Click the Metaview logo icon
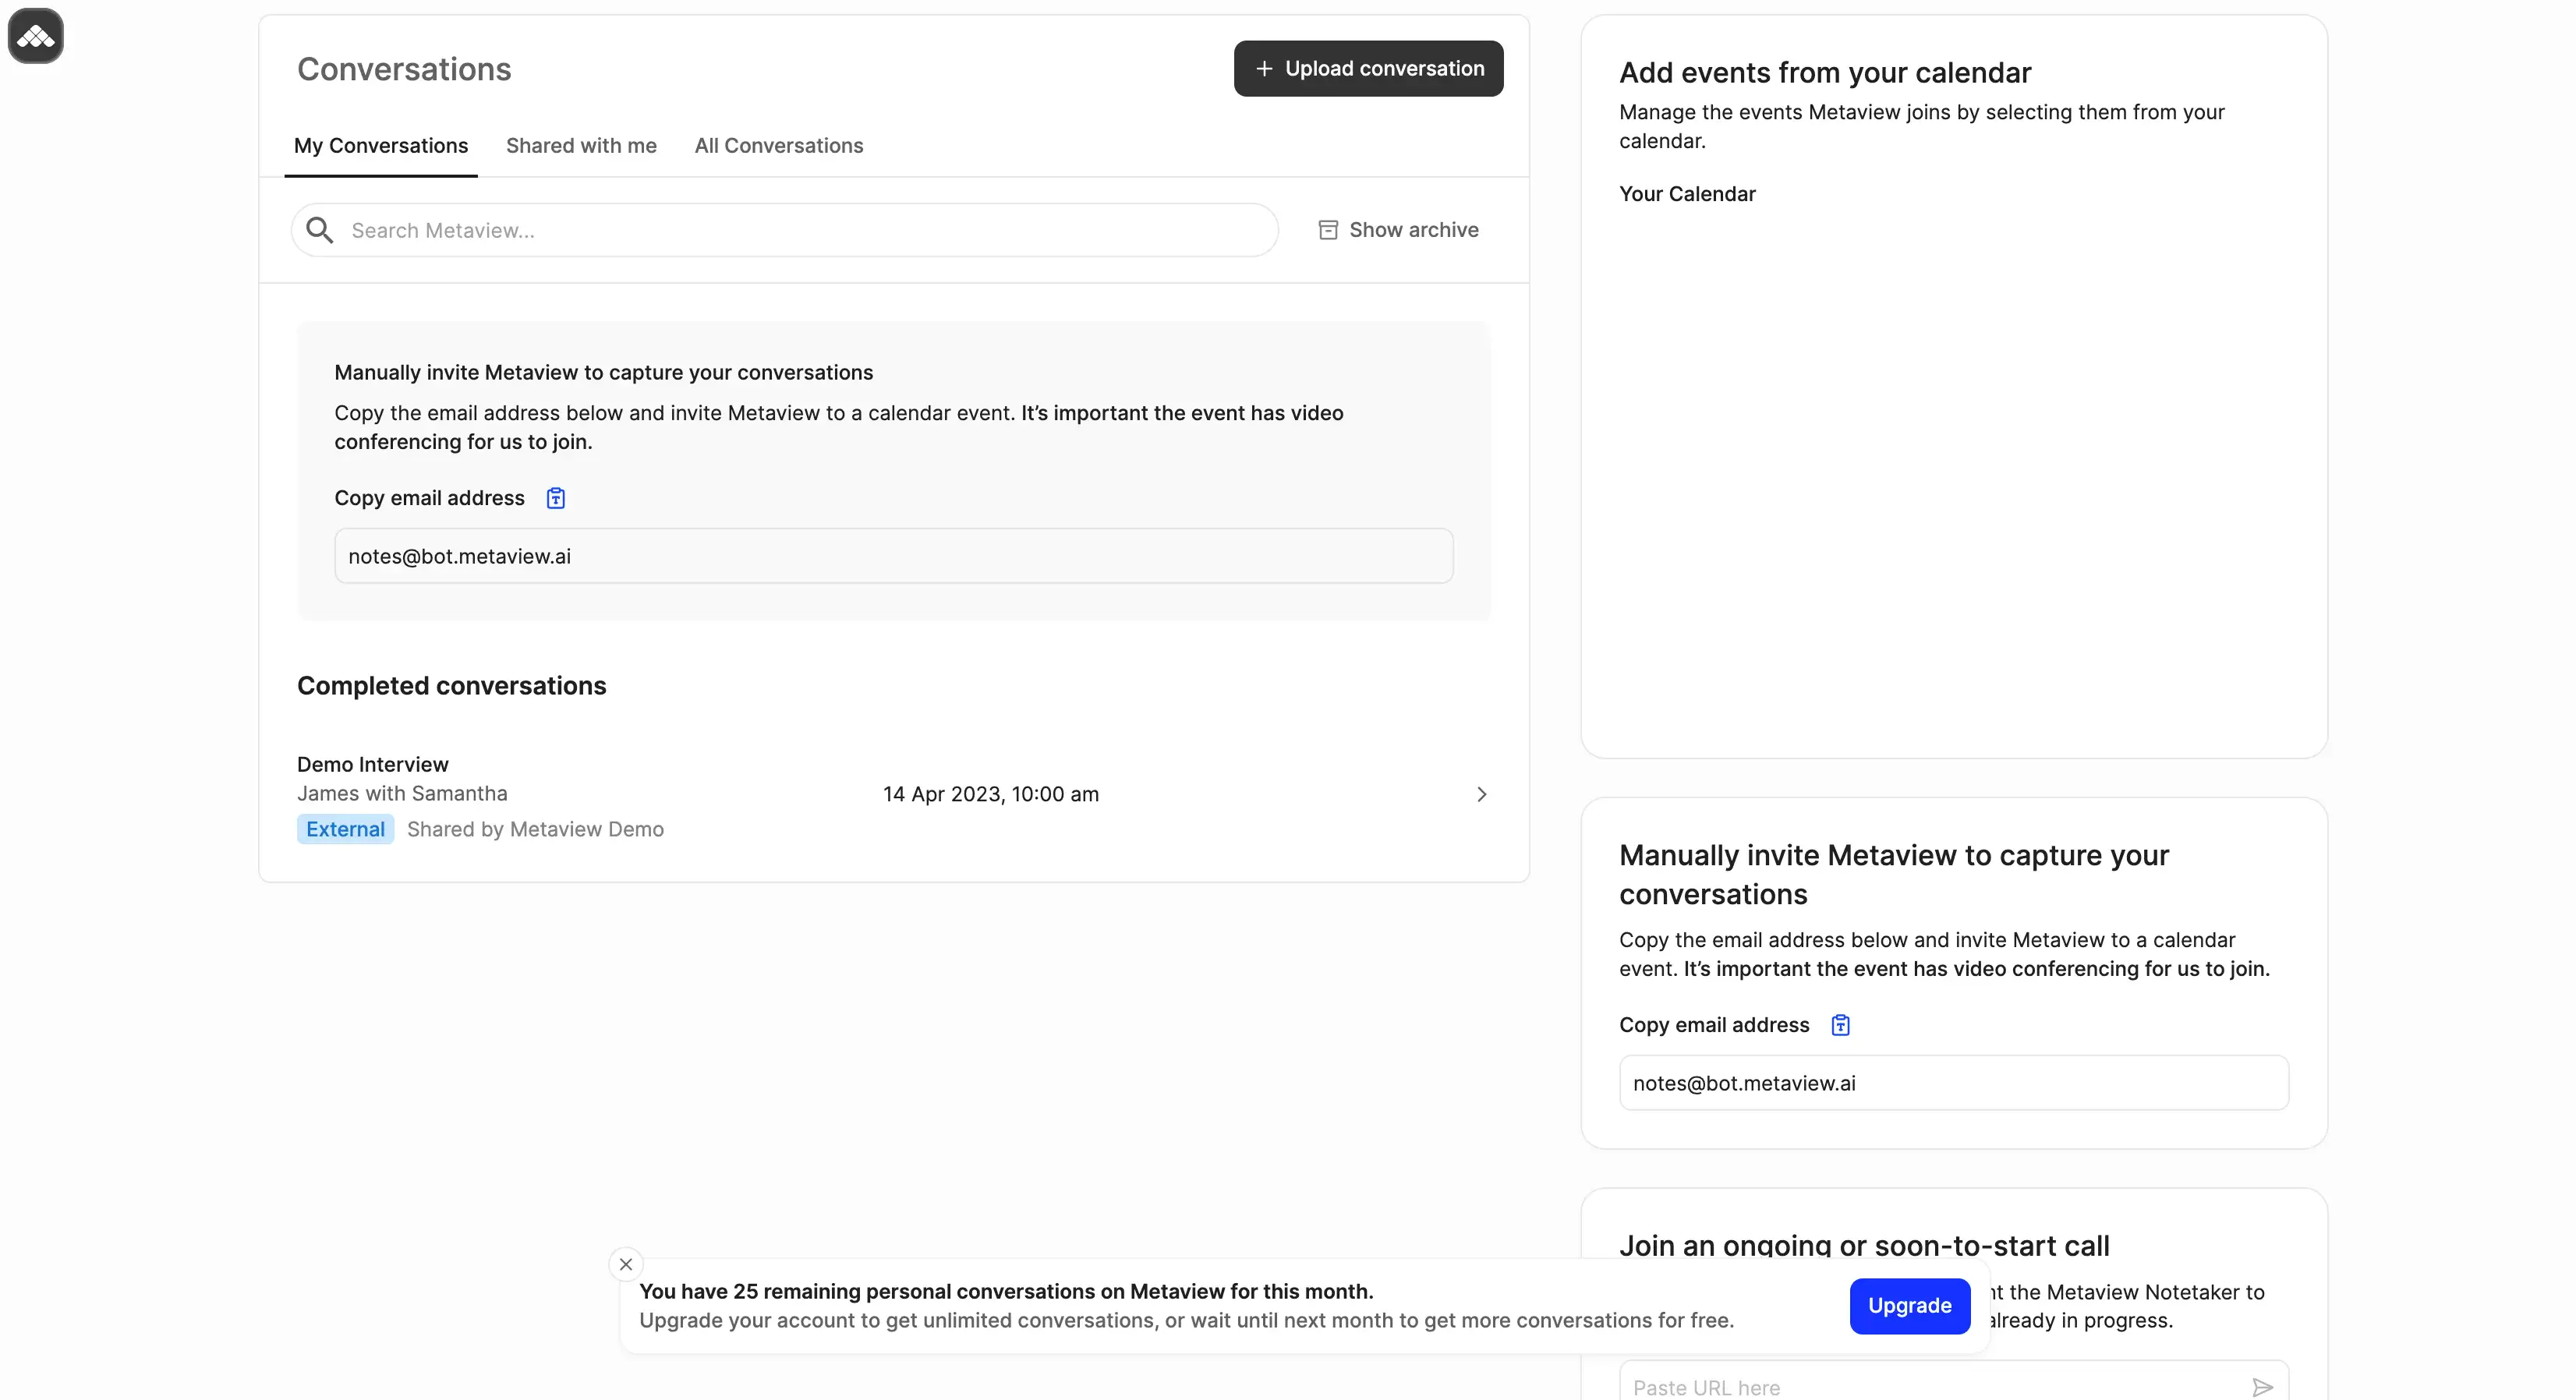 click(36, 36)
